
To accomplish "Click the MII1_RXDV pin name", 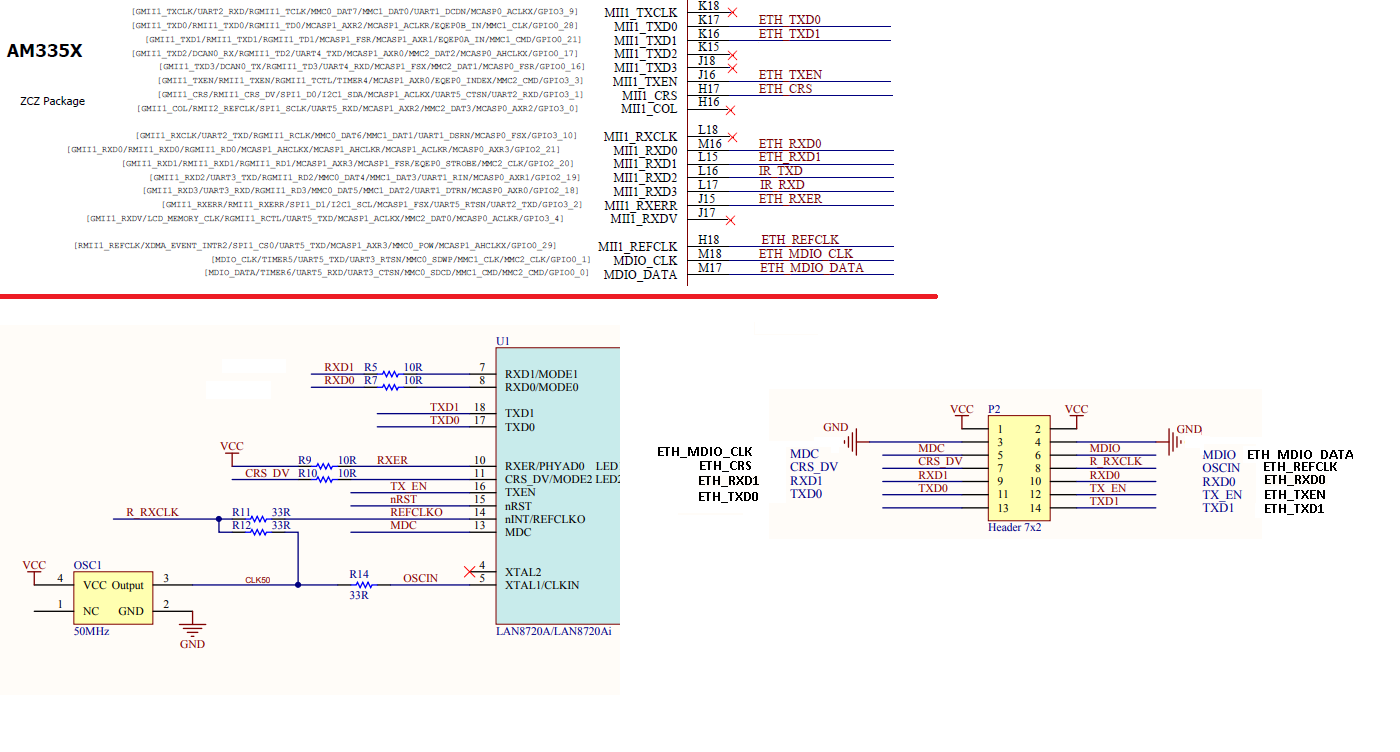I will 643,219.
